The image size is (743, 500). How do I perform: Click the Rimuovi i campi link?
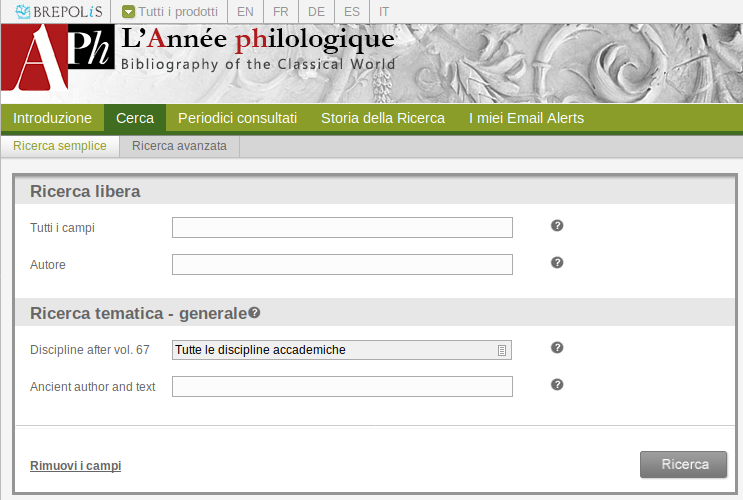[x=75, y=466]
